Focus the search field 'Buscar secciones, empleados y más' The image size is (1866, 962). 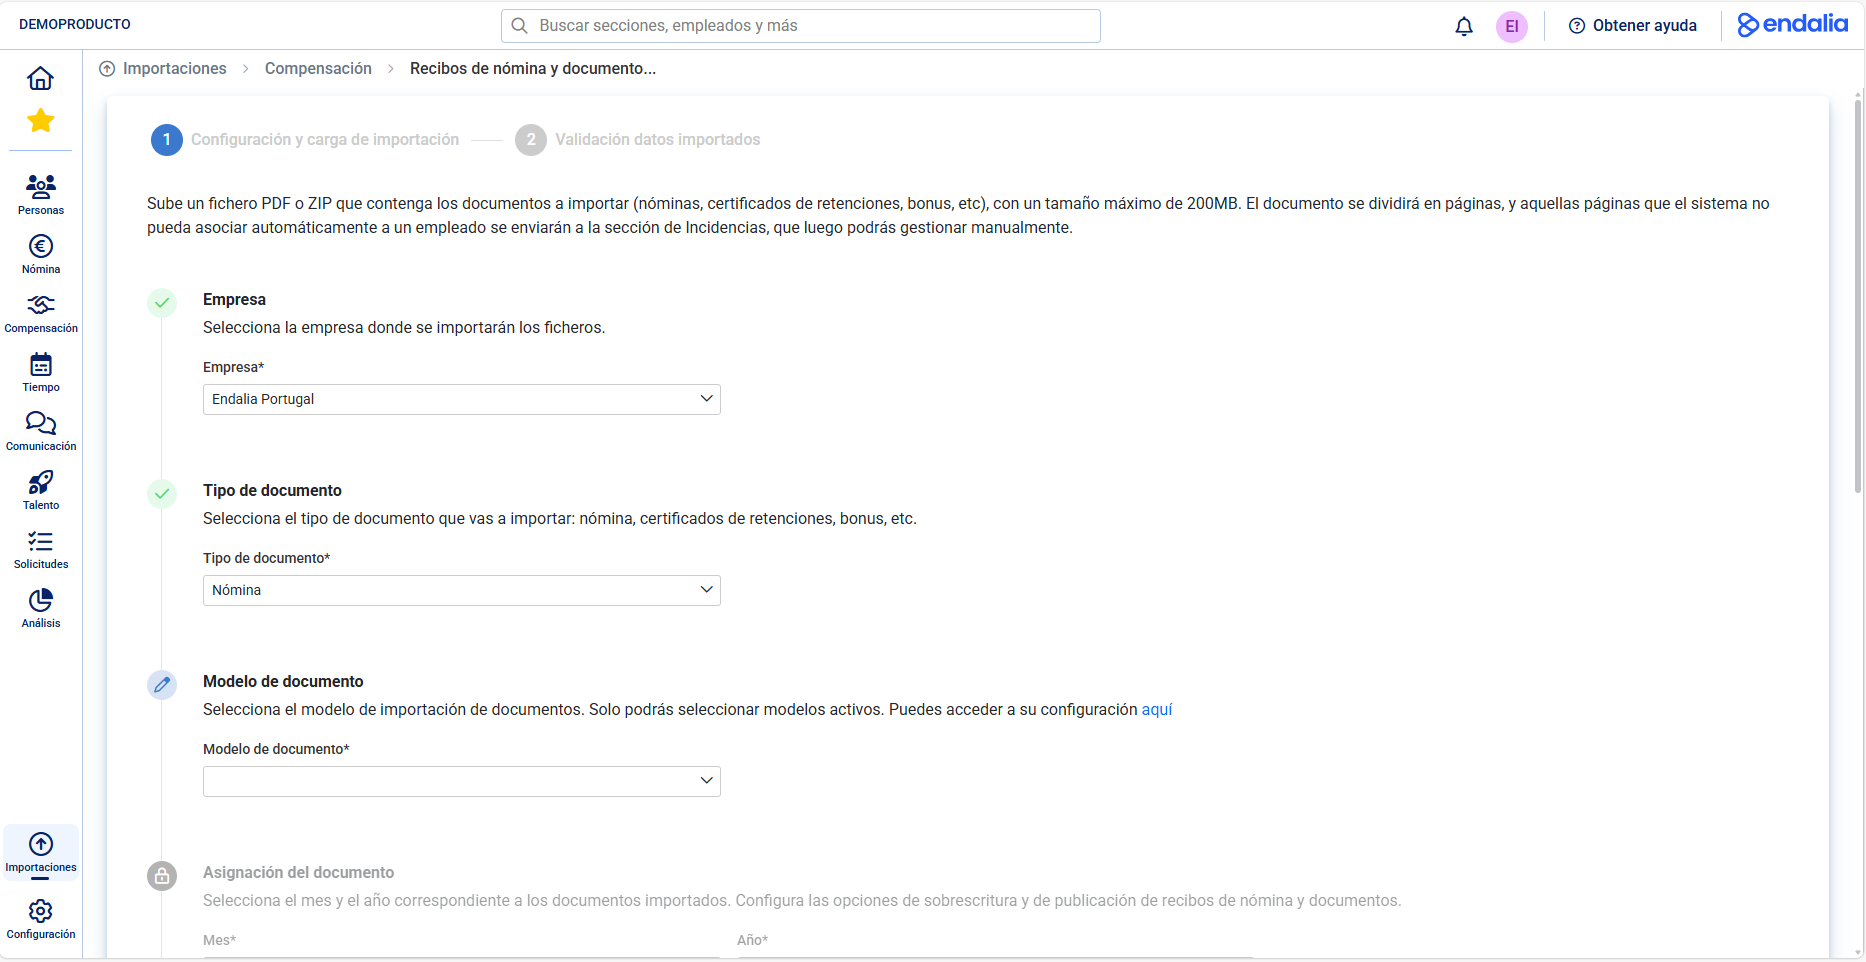pyautogui.click(x=801, y=26)
